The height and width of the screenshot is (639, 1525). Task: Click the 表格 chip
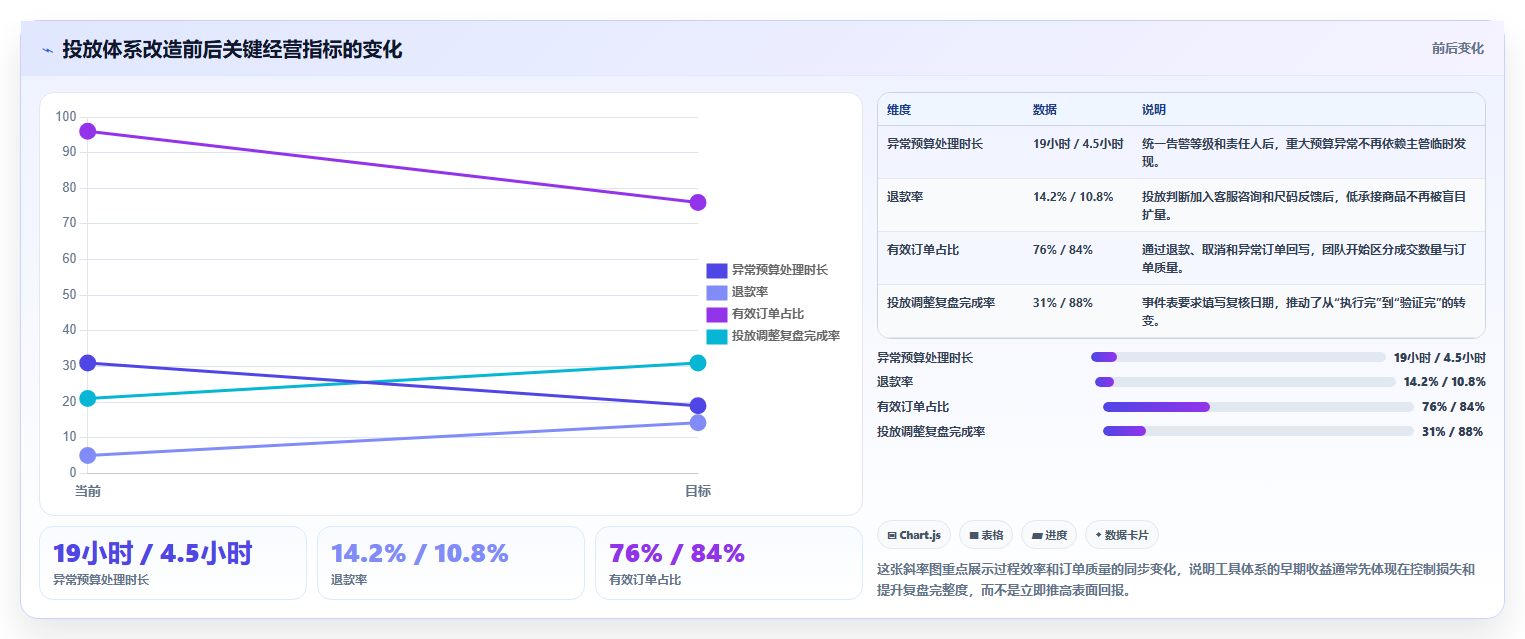[x=986, y=535]
